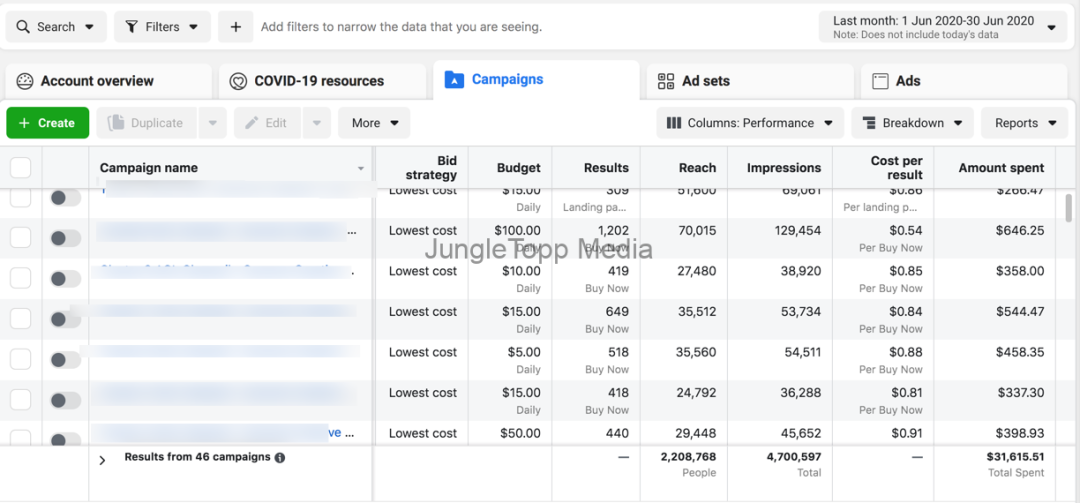Expand the Breakdown dropdown

[x=912, y=123]
